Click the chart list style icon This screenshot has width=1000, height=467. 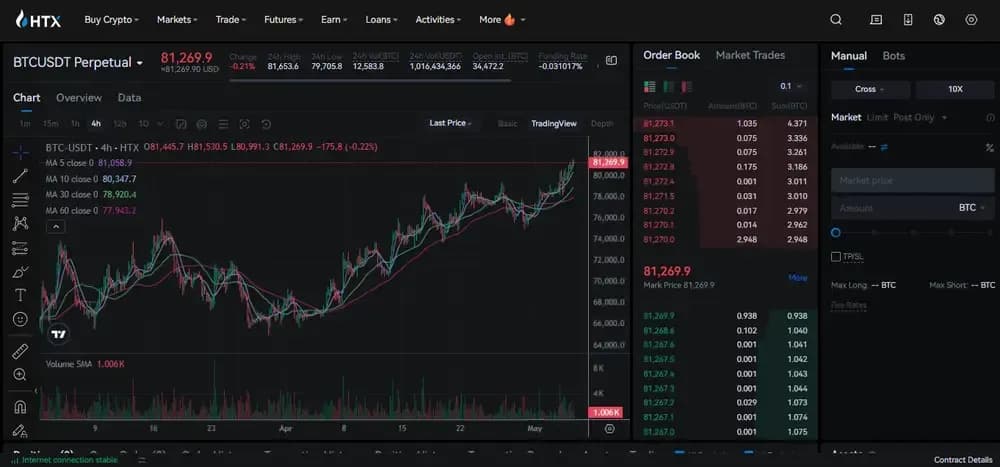[x=223, y=124]
